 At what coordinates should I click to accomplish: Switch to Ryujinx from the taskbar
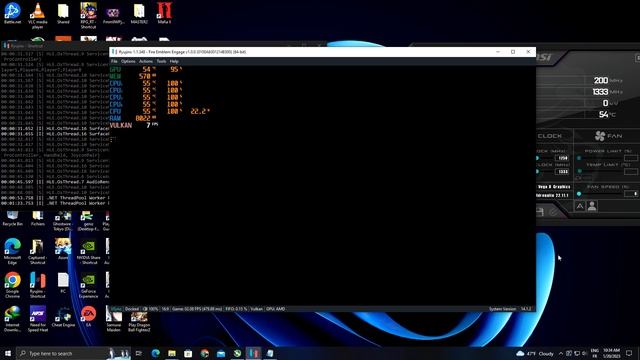[253, 353]
